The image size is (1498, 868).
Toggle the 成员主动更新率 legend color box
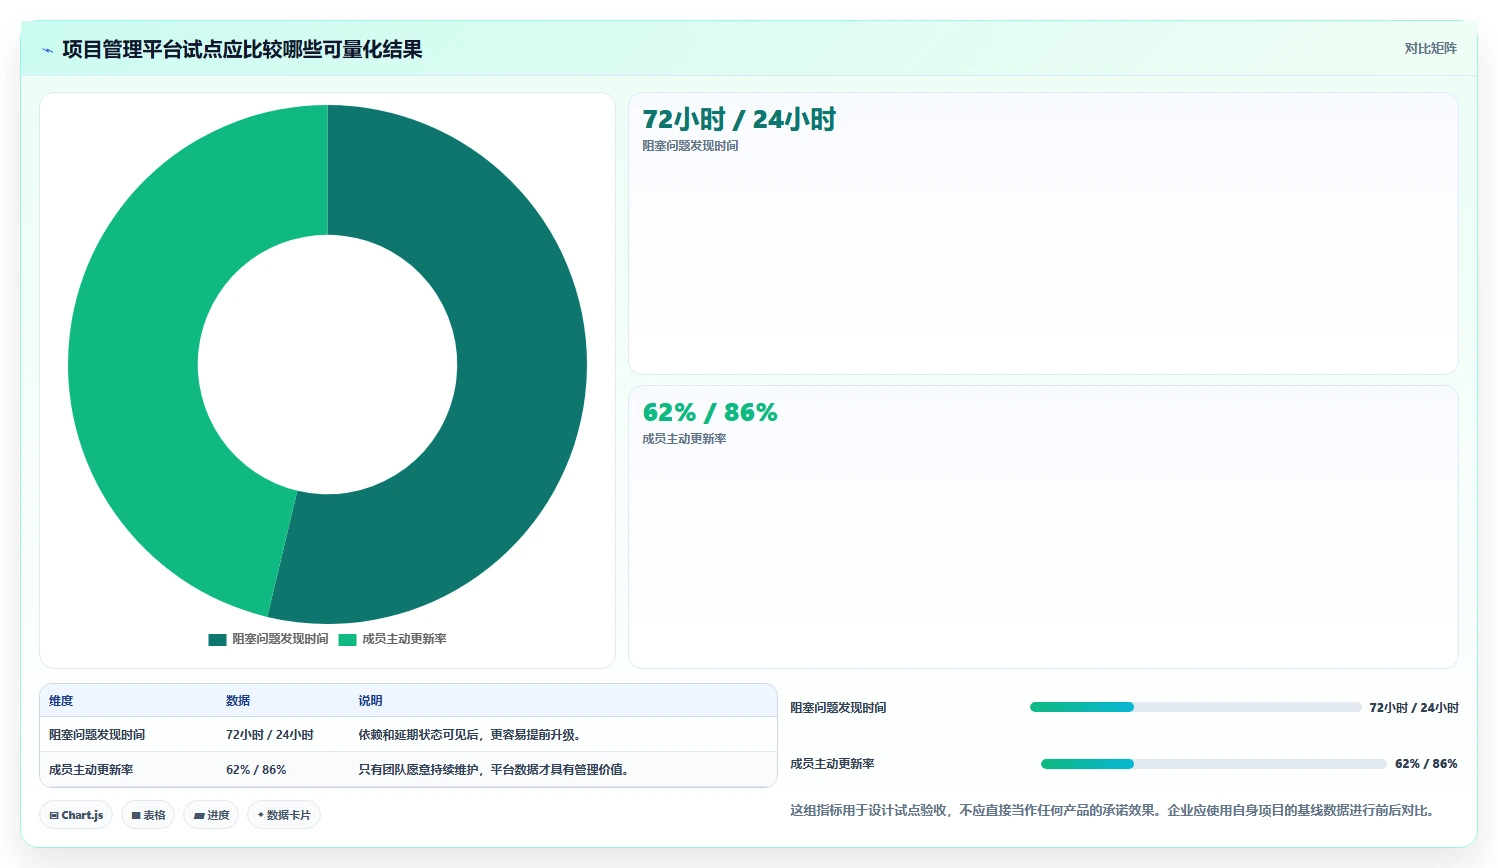tap(347, 640)
